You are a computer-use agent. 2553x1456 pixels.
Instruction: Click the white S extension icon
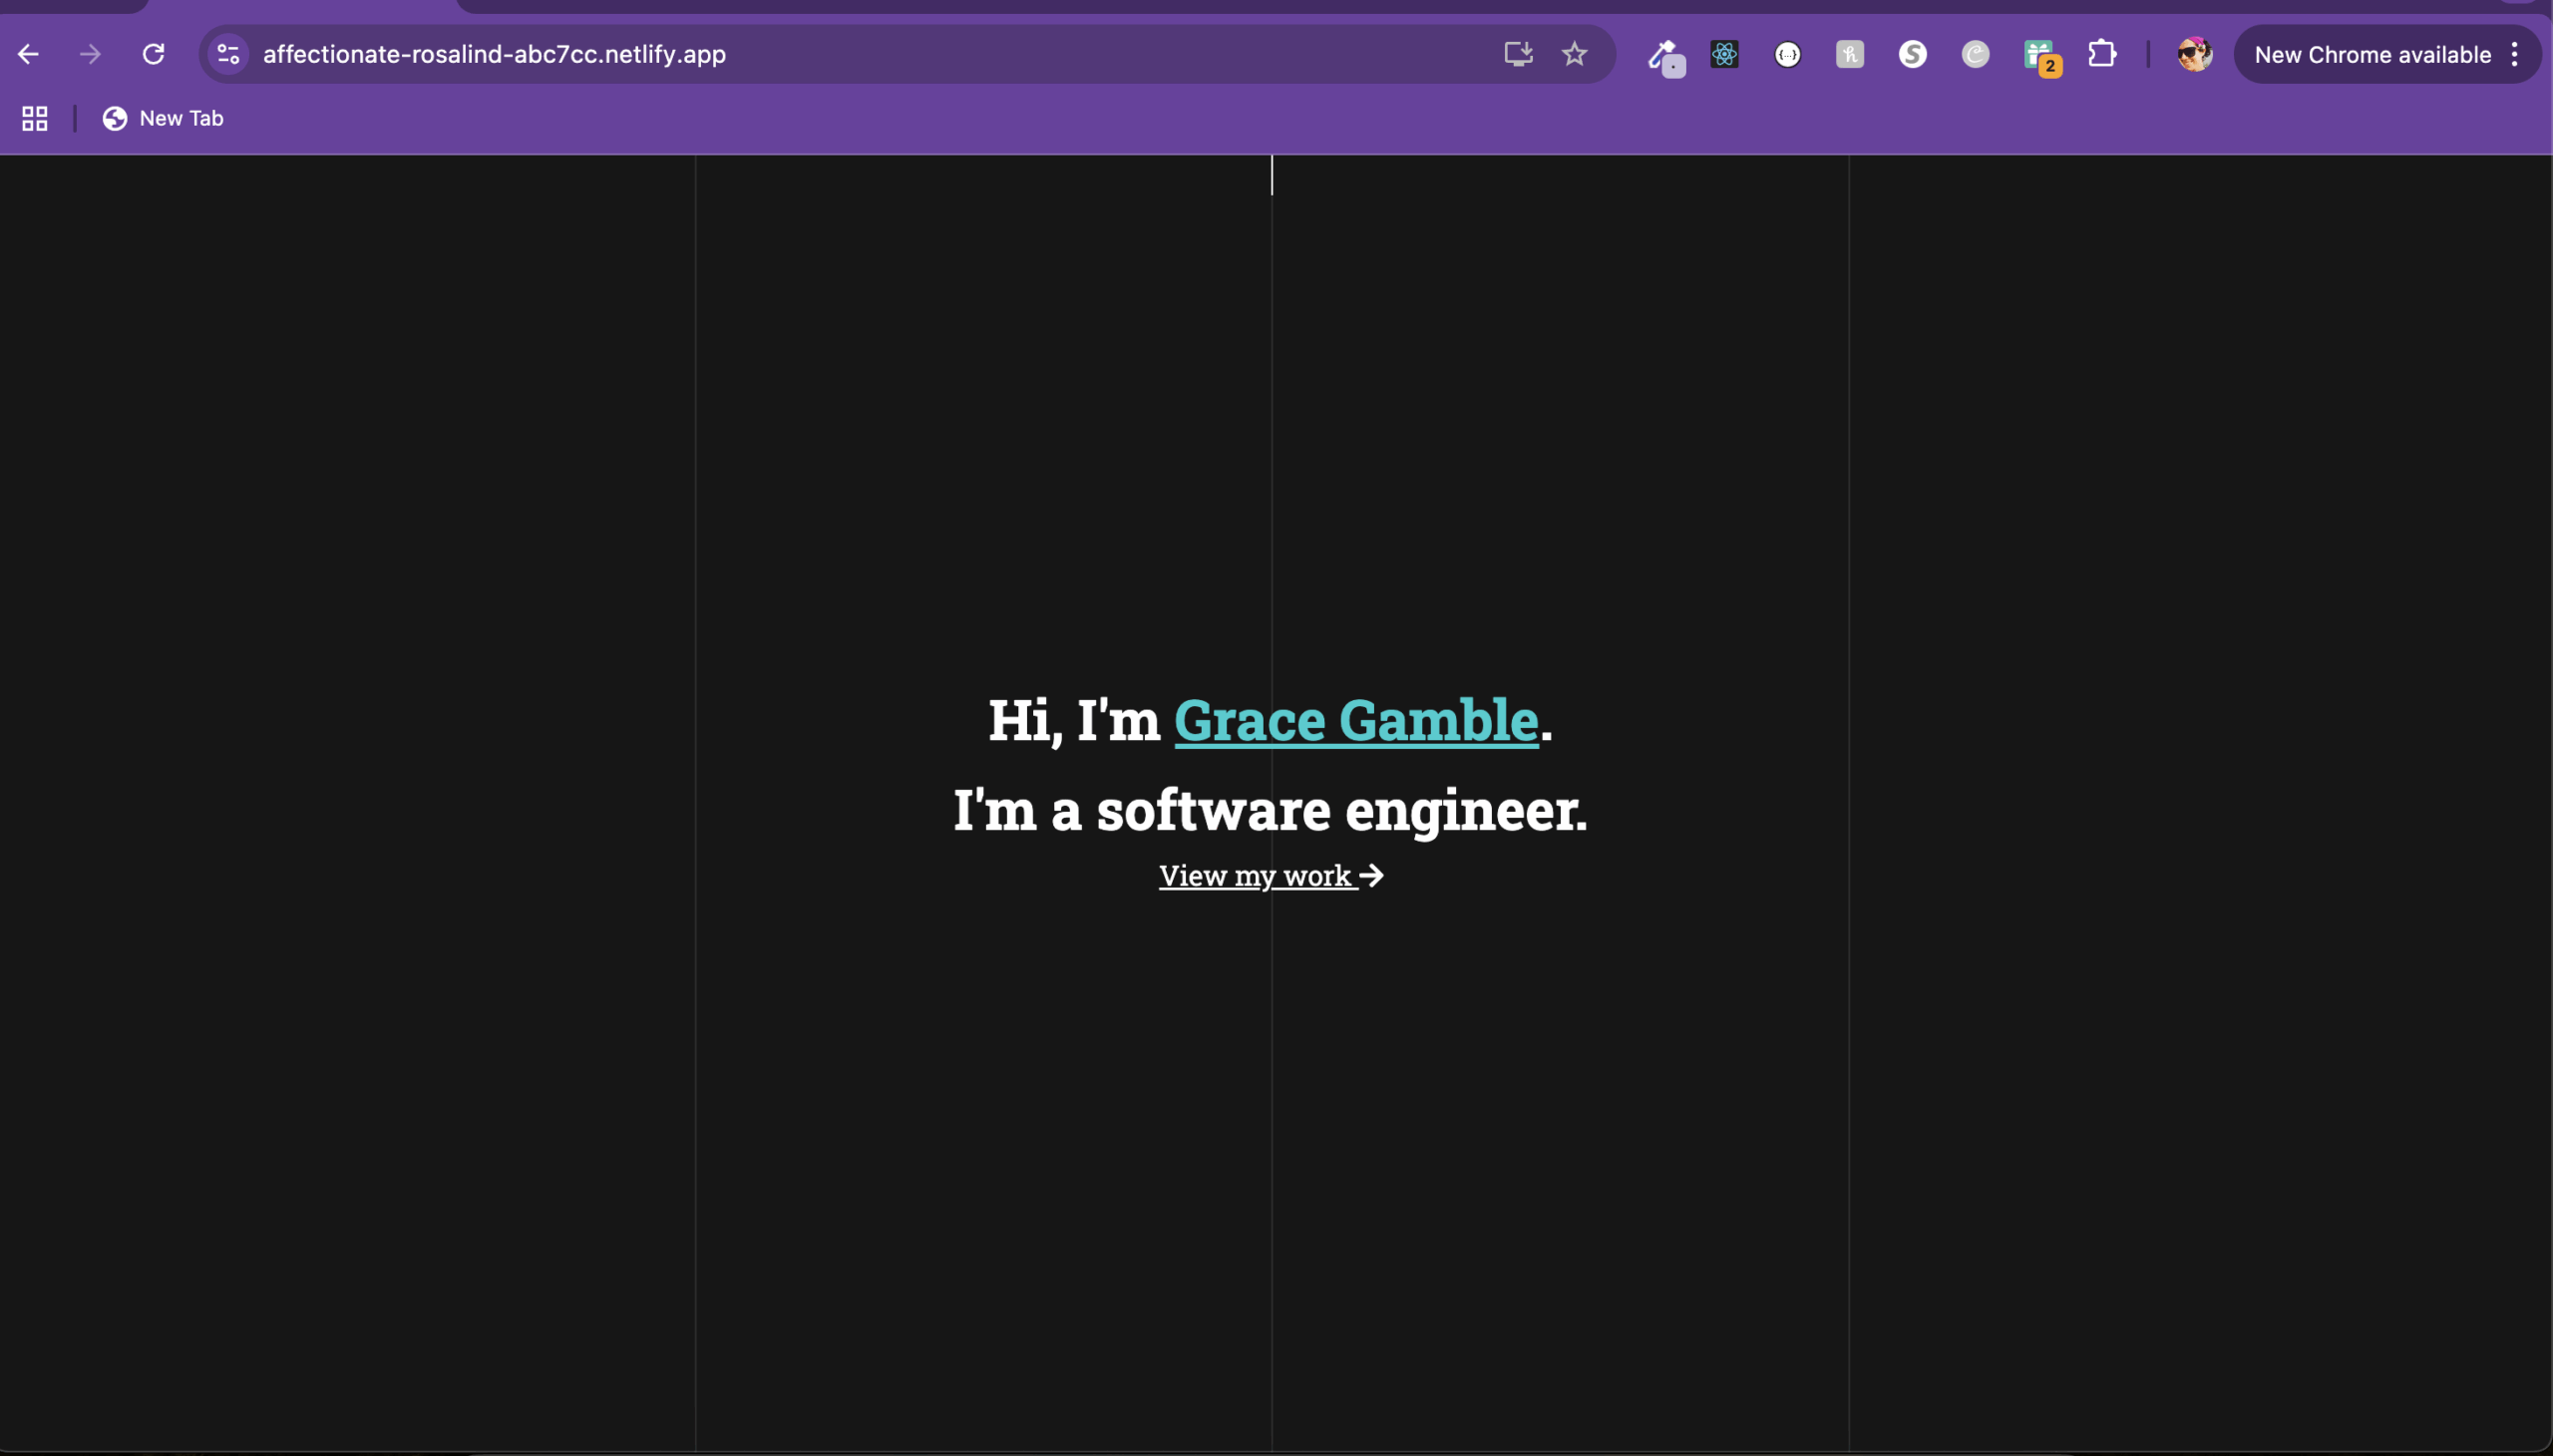[1913, 54]
